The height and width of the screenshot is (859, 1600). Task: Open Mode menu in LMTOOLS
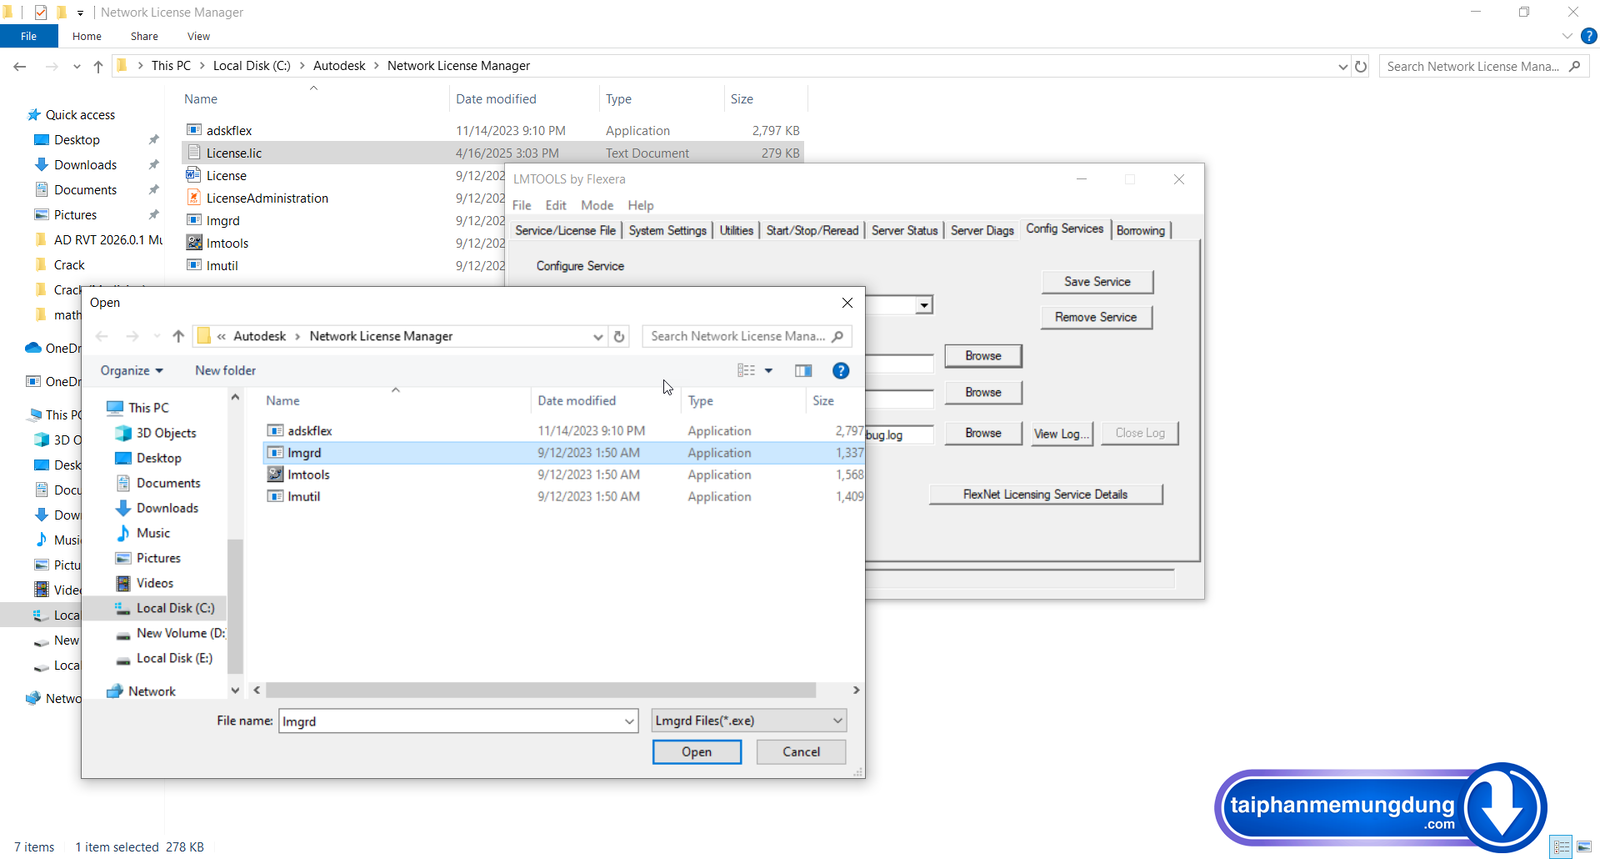pyautogui.click(x=597, y=205)
